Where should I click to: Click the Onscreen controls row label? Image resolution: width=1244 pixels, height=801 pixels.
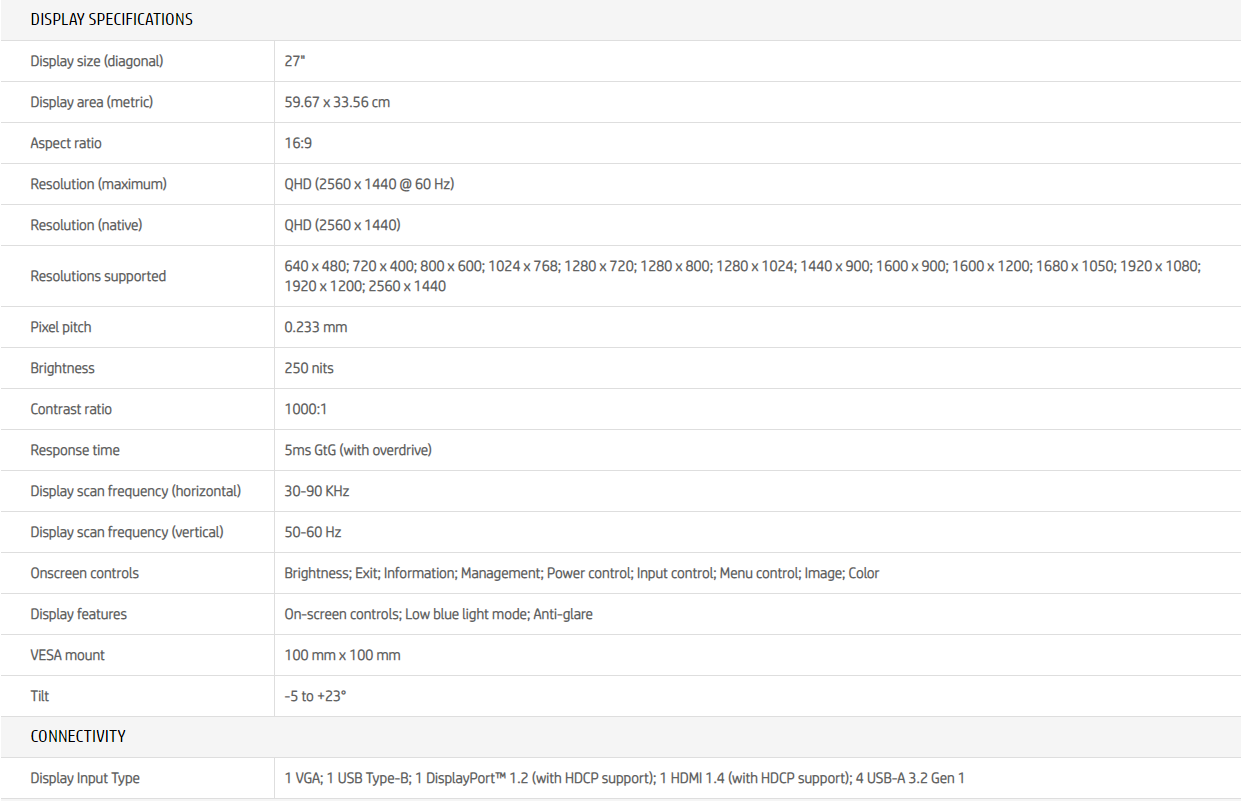(x=84, y=573)
